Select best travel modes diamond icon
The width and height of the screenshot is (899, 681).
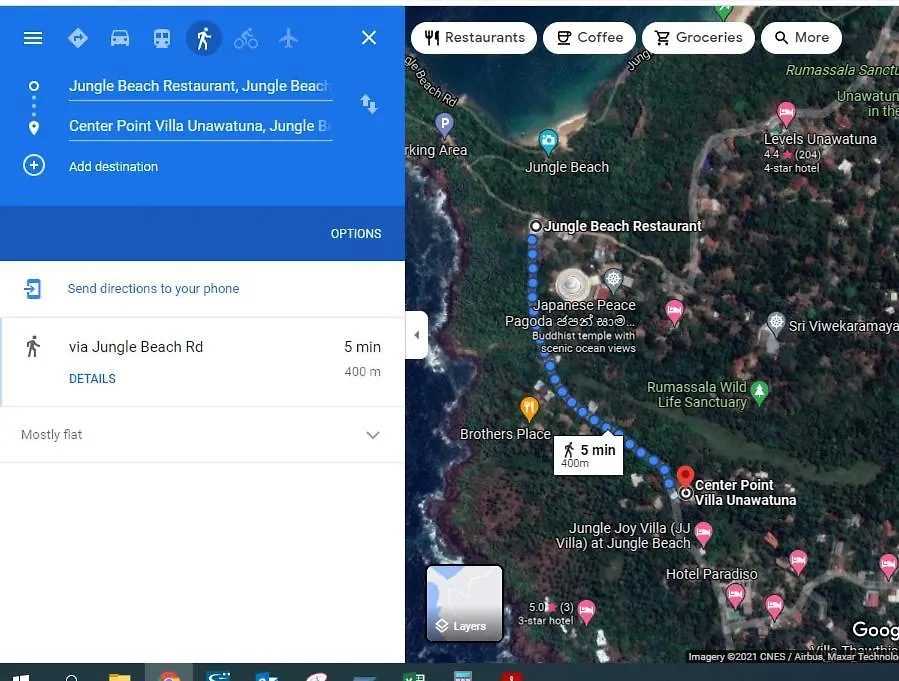pos(77,38)
